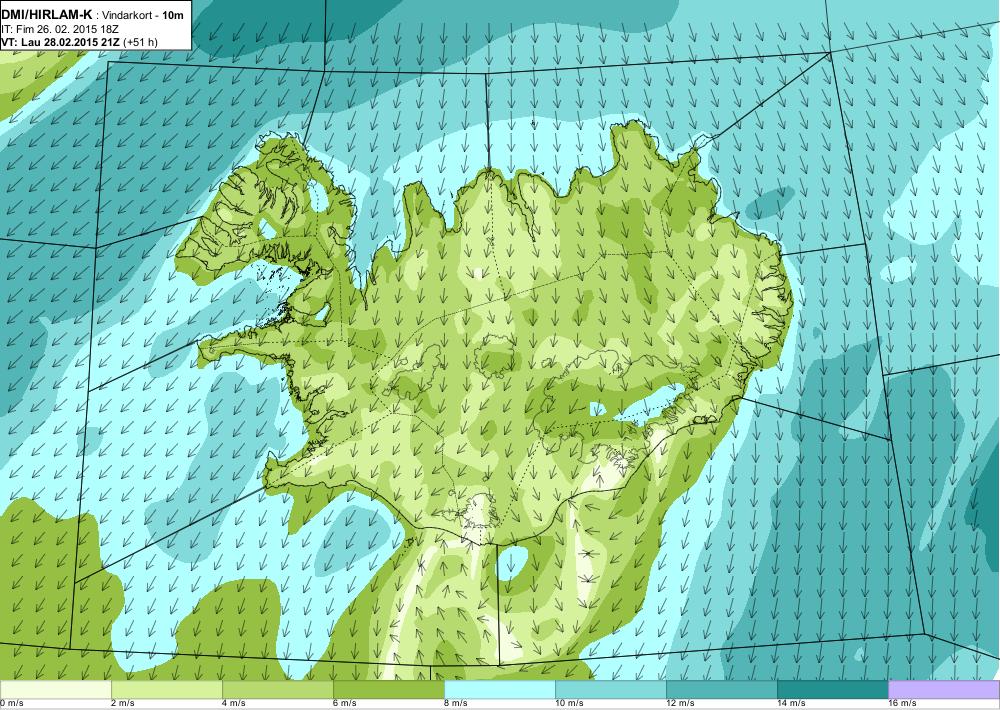Screen dimensions: 1000x710
Task: Click the '4 m/s' legend label
Action: 233,704
